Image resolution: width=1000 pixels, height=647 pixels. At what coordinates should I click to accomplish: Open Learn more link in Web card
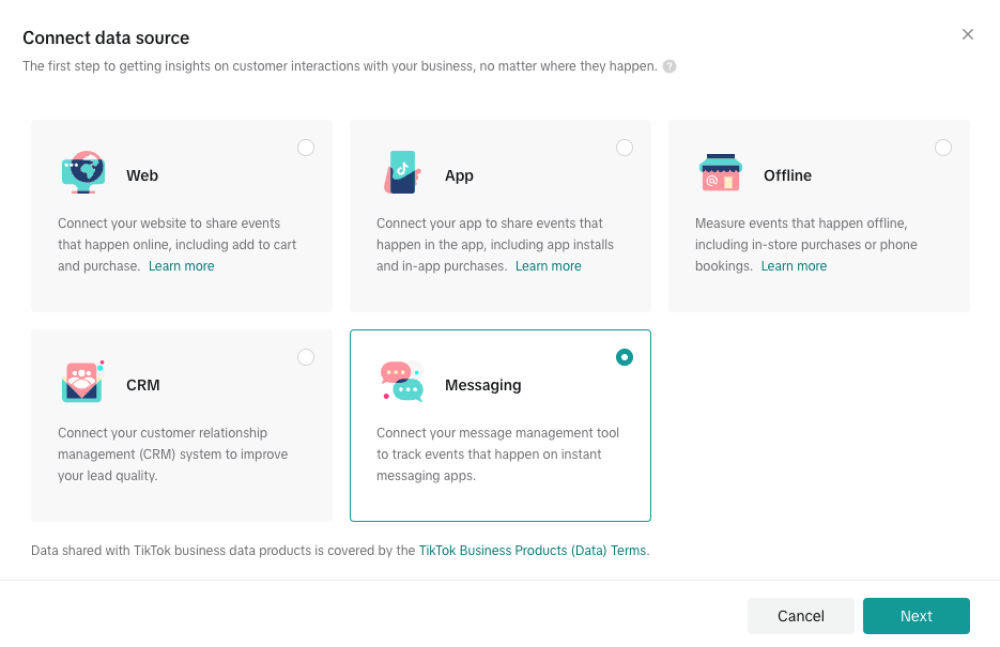(x=181, y=266)
